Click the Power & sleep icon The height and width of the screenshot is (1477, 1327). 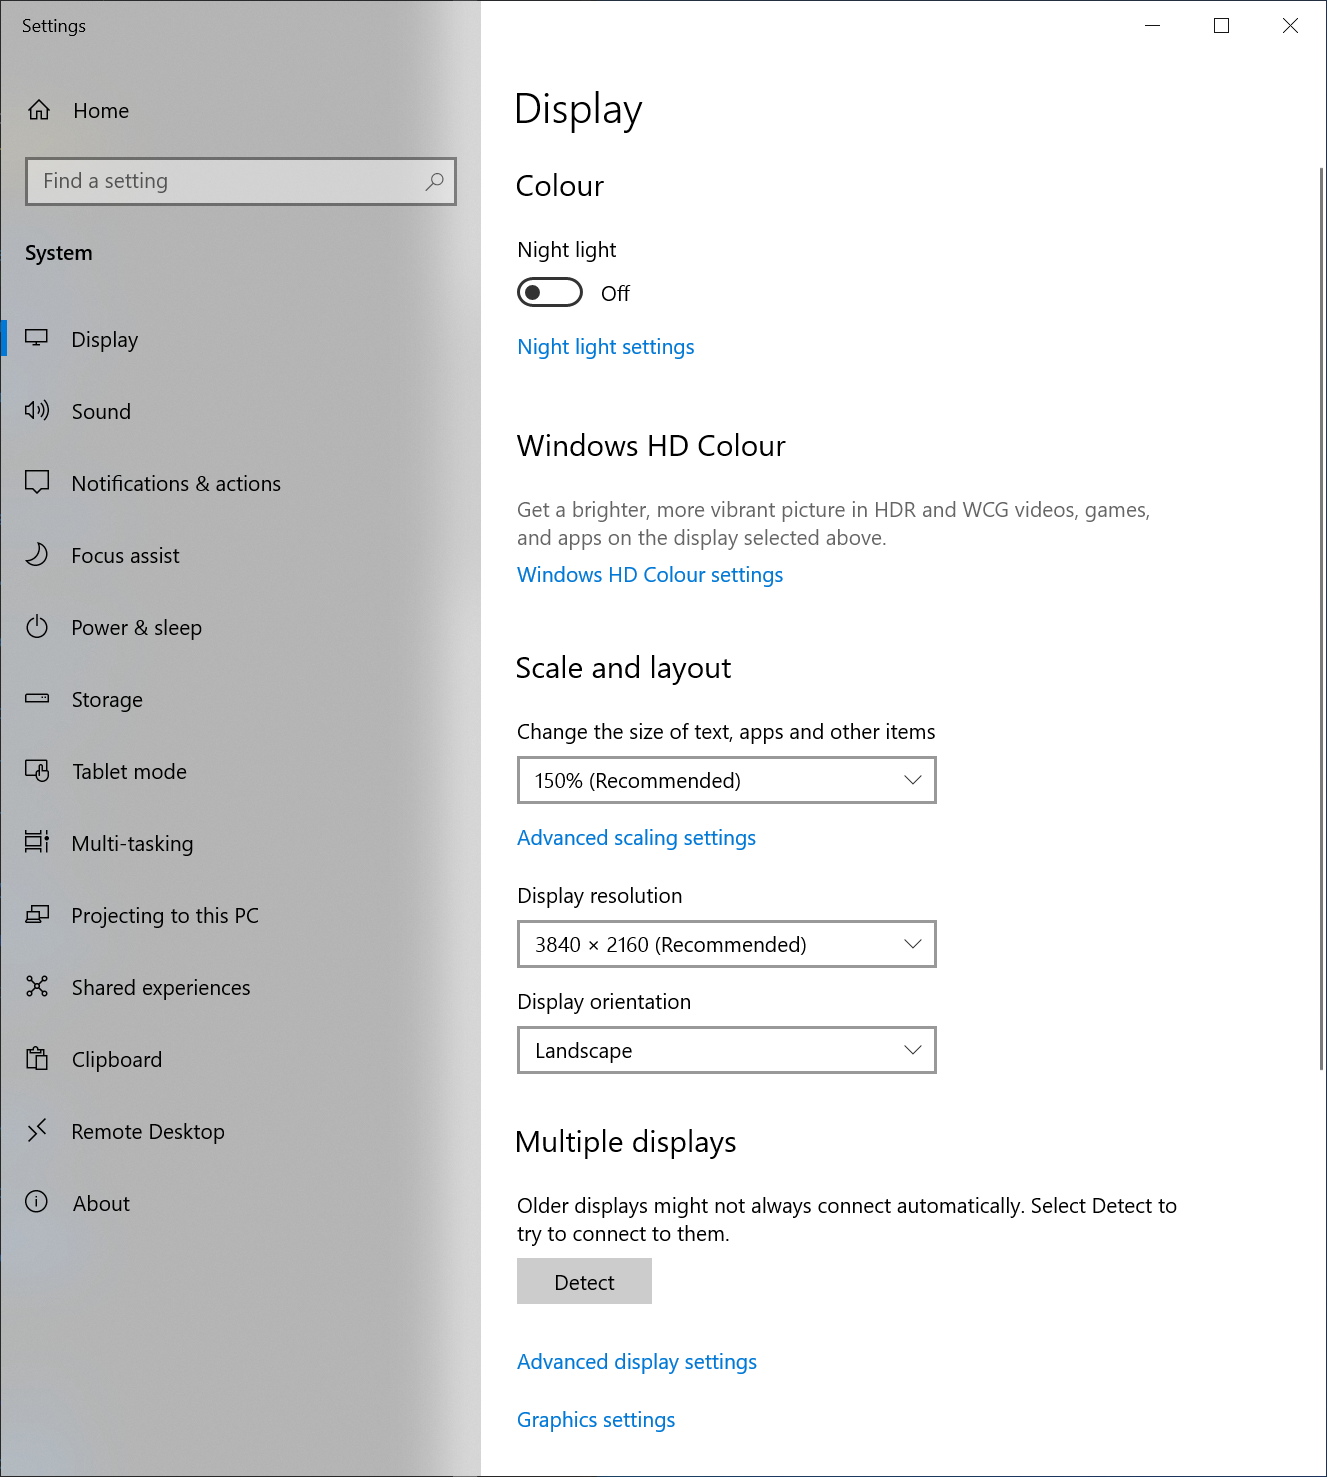pyautogui.click(x=37, y=627)
